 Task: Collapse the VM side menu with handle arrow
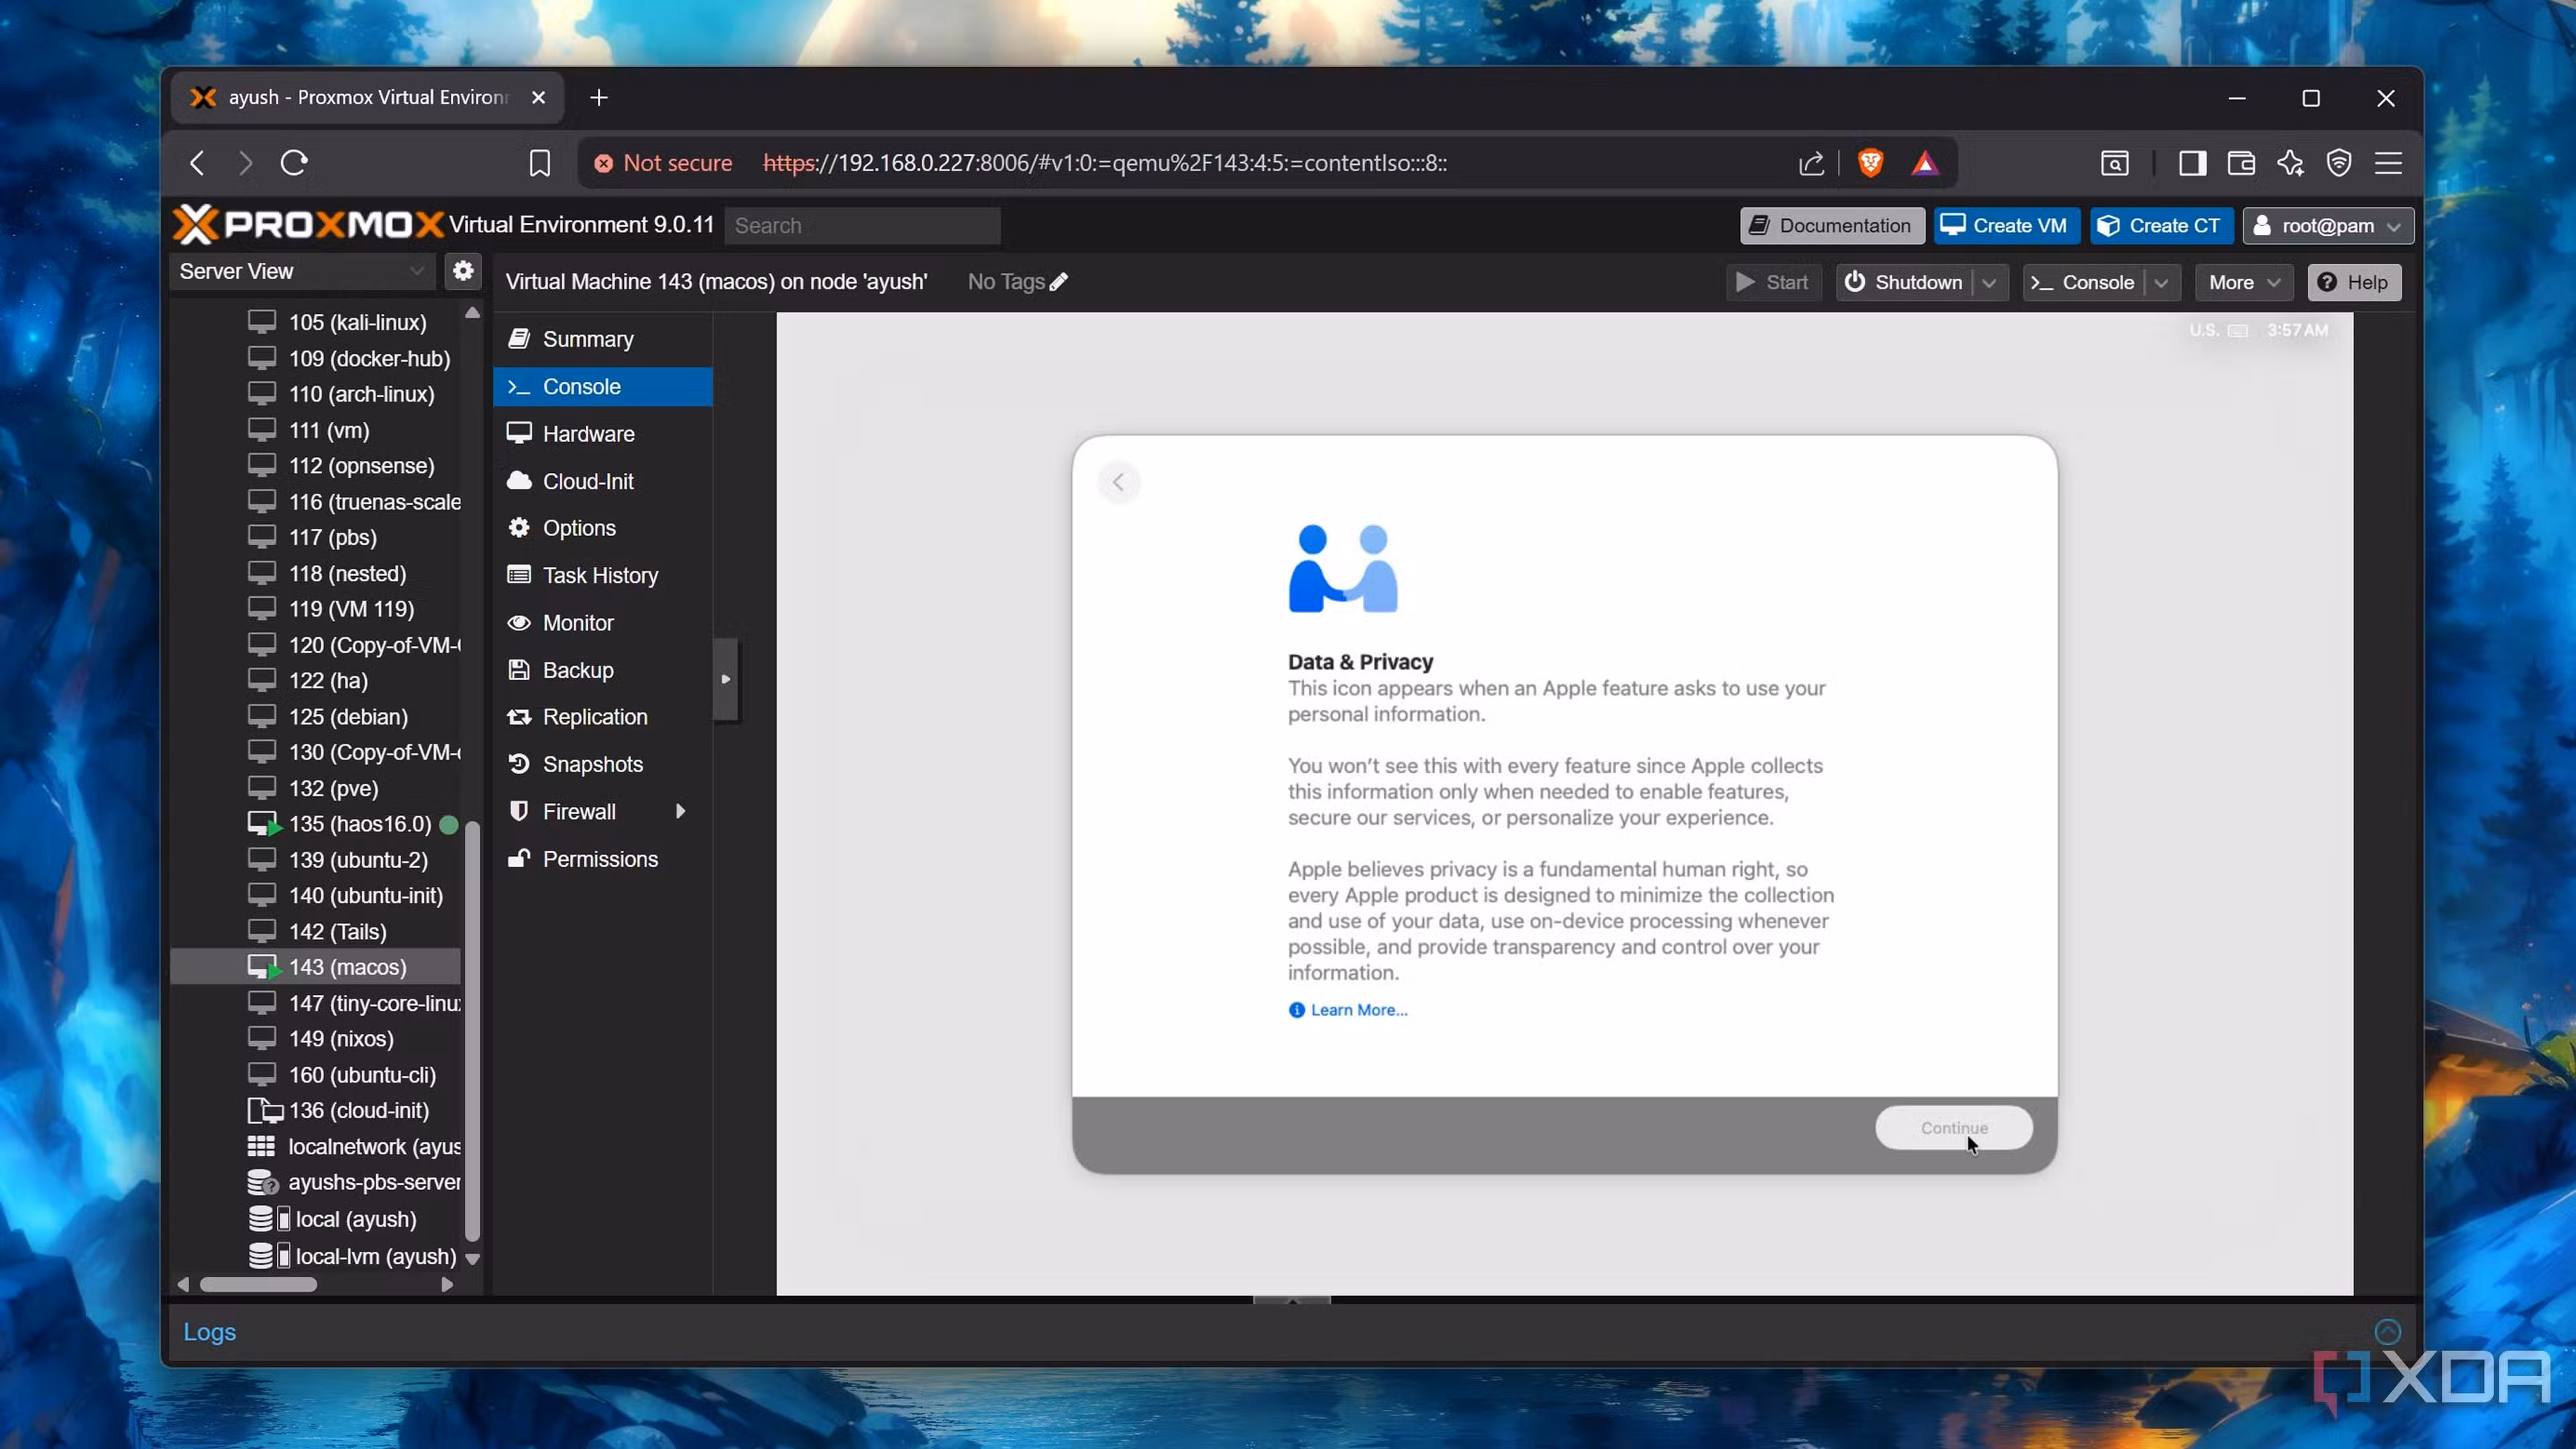point(726,679)
